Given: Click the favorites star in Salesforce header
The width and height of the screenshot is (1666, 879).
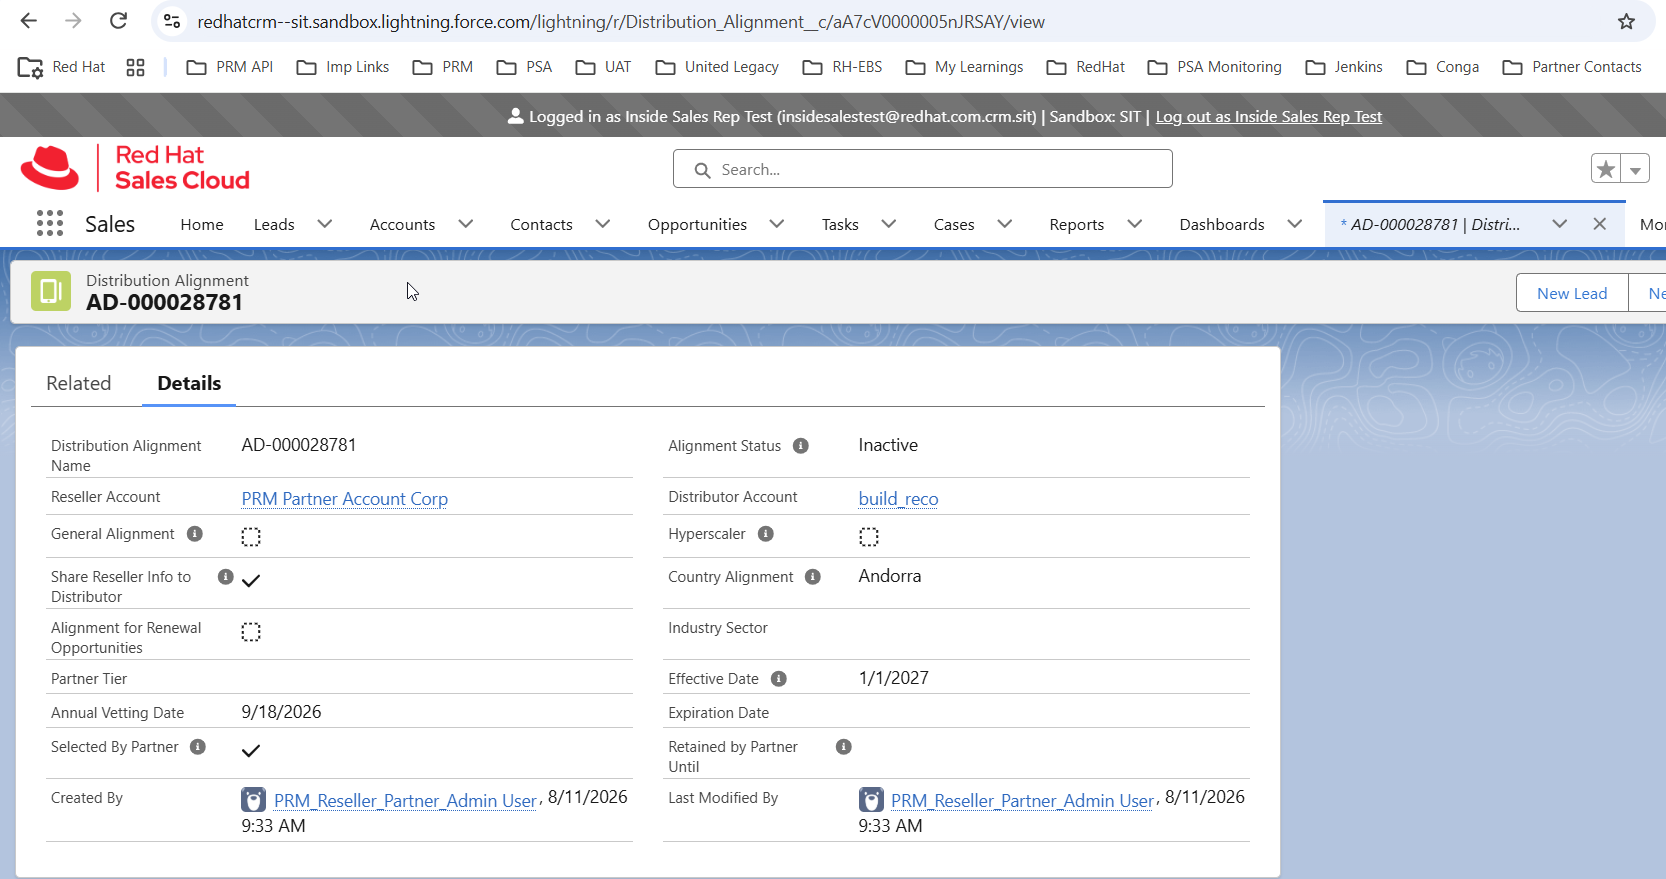Looking at the screenshot, I should point(1606,169).
